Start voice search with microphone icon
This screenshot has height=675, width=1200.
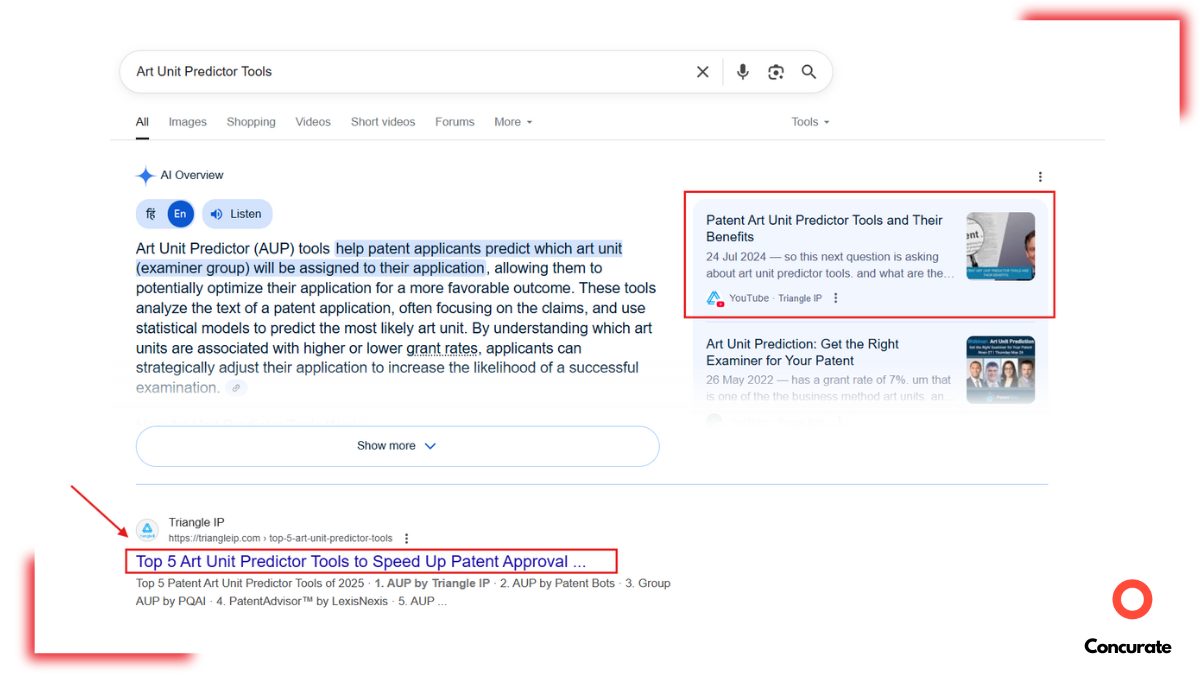(742, 72)
